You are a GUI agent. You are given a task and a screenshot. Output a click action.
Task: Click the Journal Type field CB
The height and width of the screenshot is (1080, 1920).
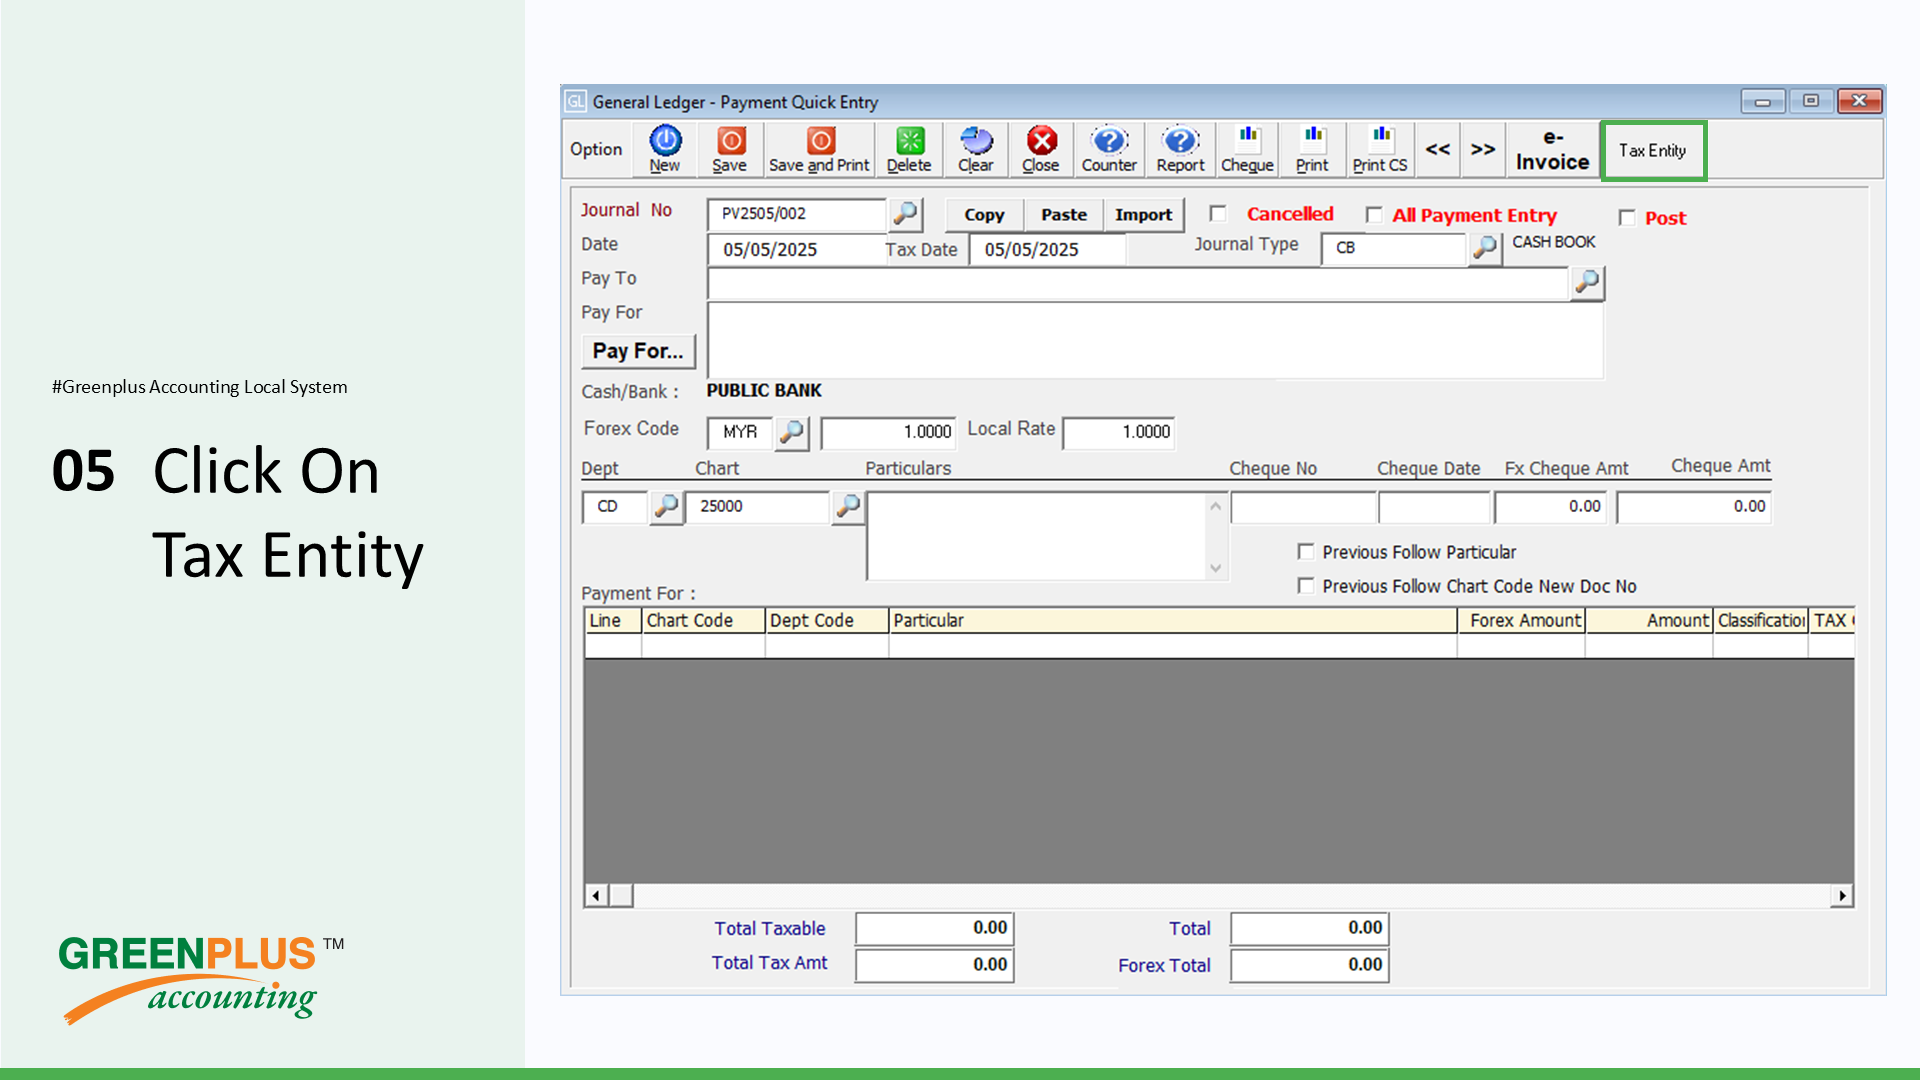pos(1394,248)
